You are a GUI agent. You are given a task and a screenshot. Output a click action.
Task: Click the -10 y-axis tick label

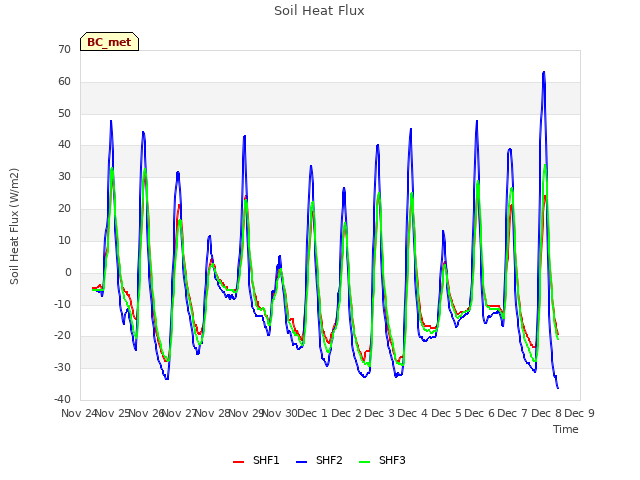[x=62, y=304]
